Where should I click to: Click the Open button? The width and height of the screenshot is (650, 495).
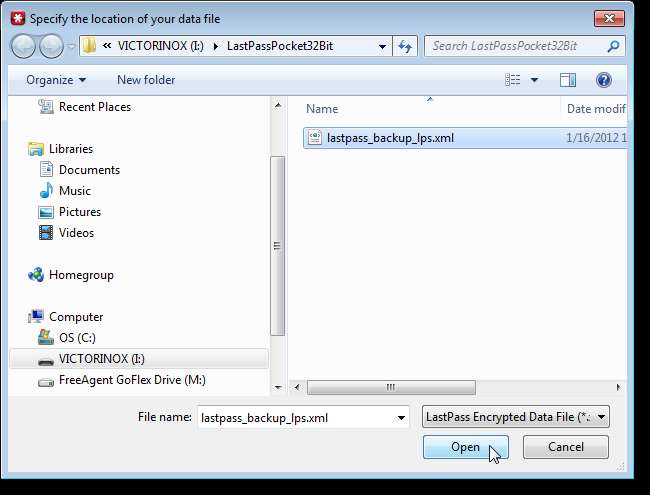pos(466,447)
